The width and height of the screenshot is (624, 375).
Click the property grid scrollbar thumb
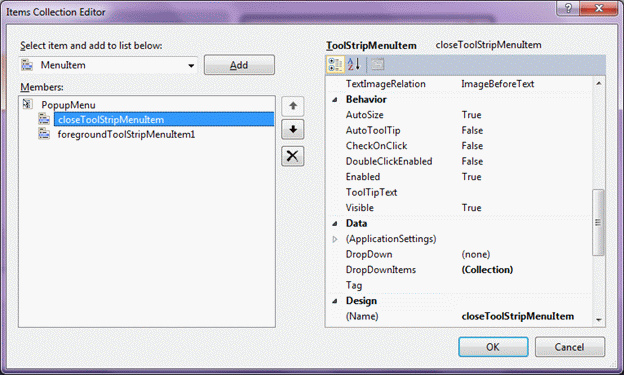pos(598,222)
